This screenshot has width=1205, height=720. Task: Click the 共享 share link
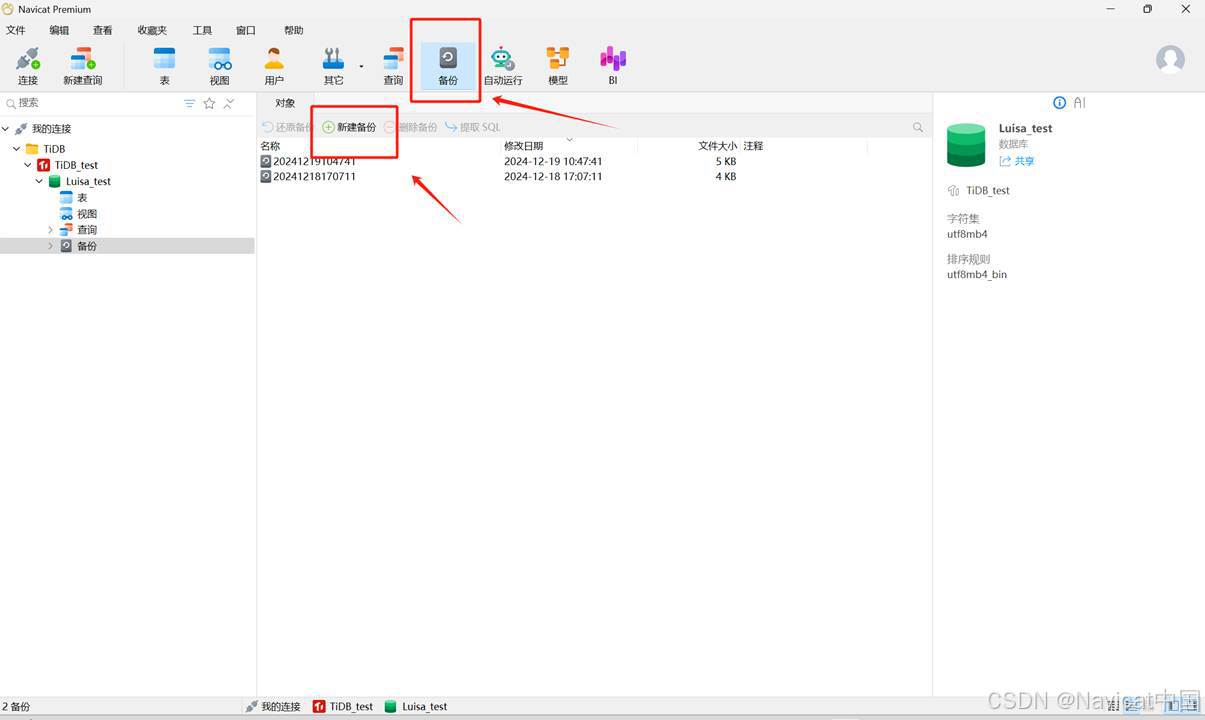click(x=1018, y=161)
